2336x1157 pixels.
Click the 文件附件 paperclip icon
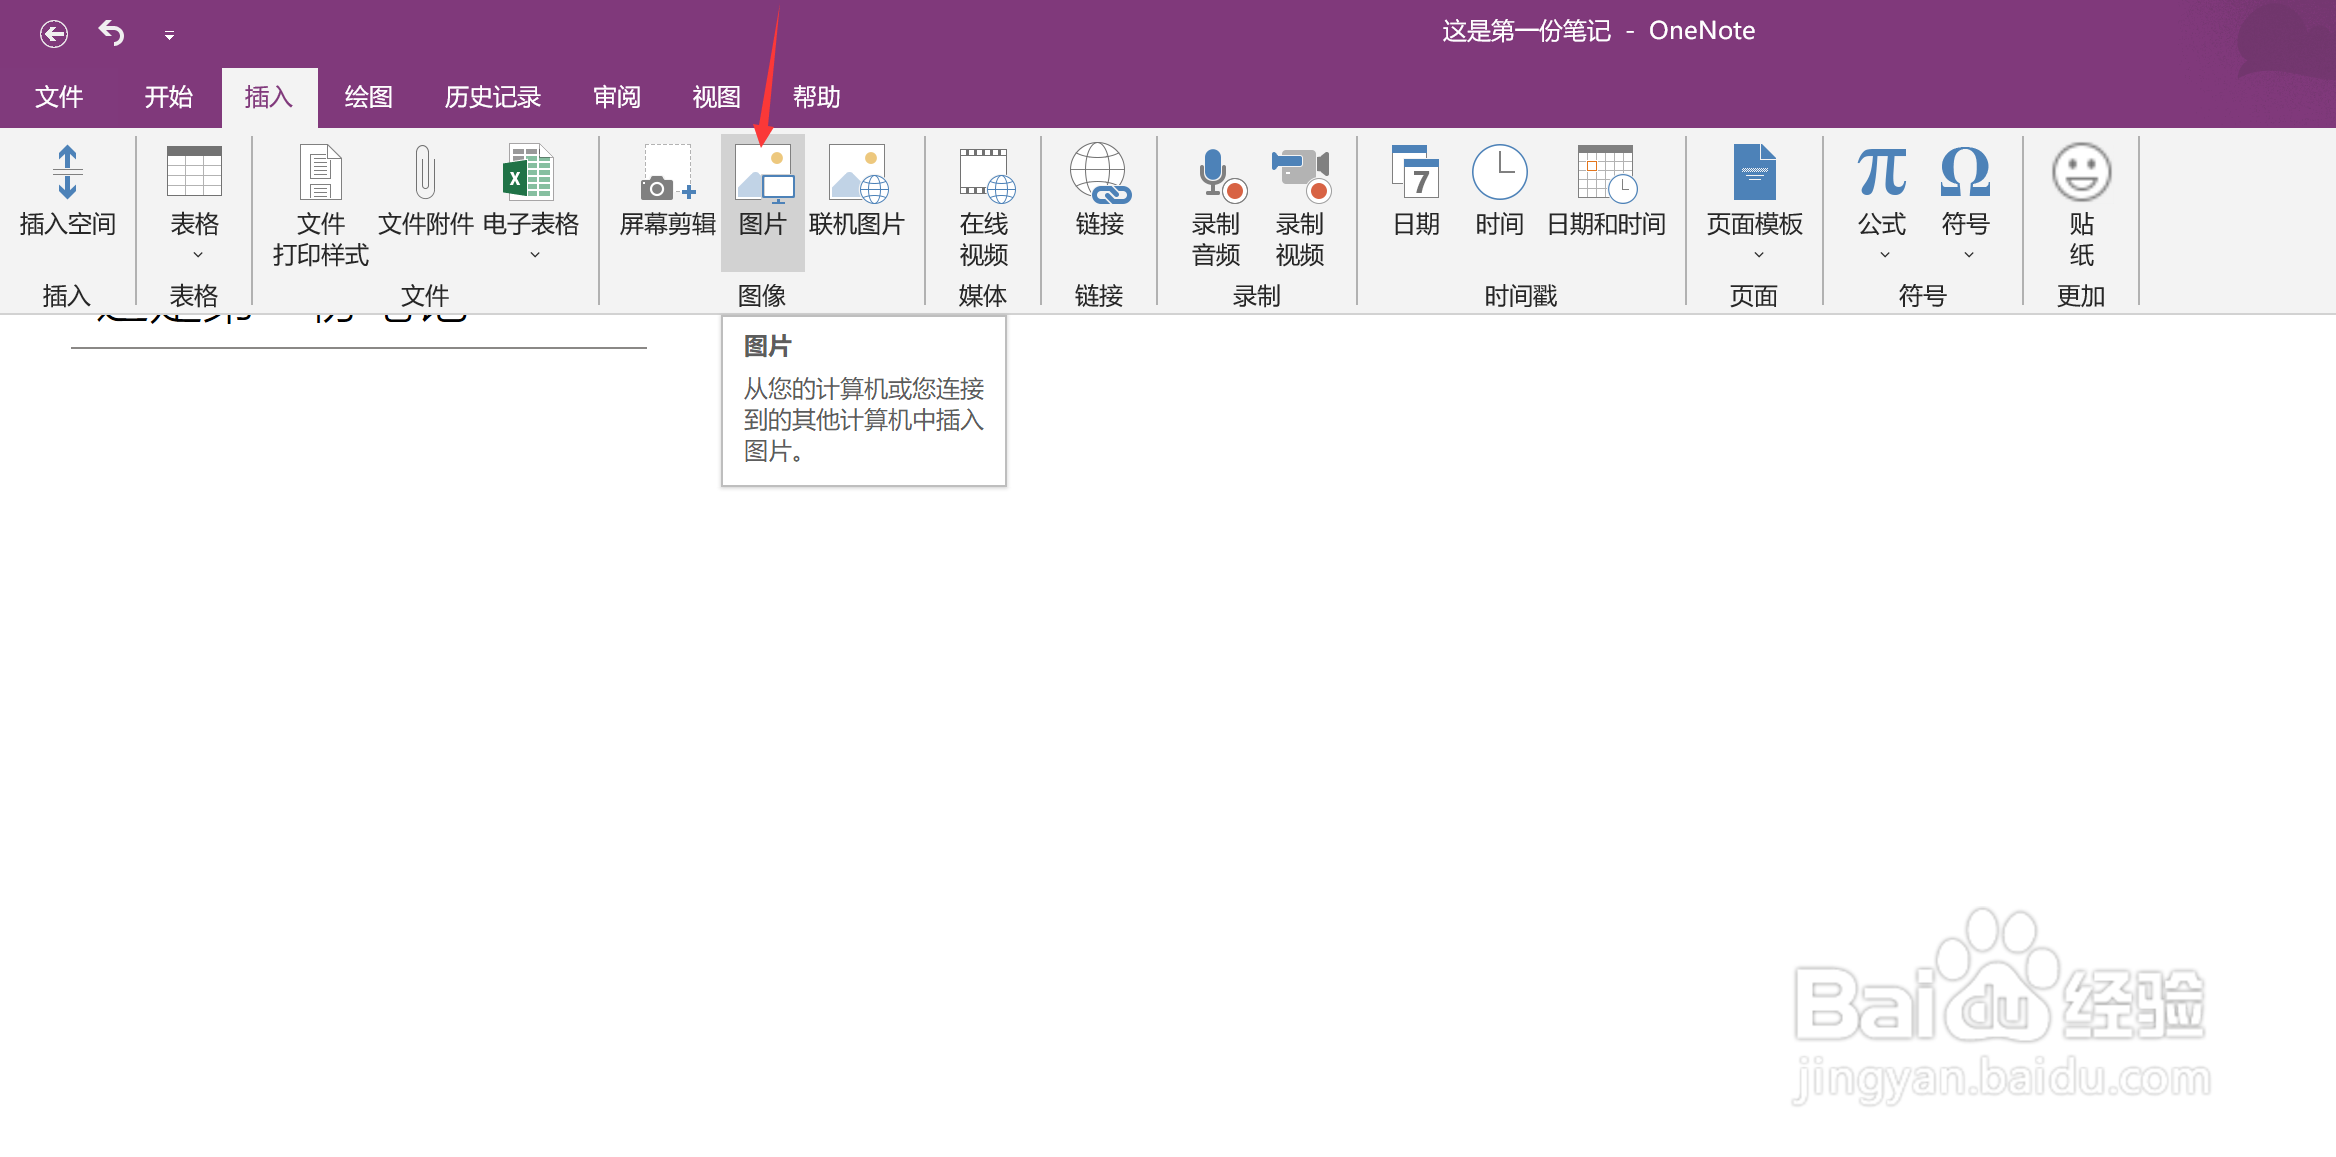pos(425,172)
